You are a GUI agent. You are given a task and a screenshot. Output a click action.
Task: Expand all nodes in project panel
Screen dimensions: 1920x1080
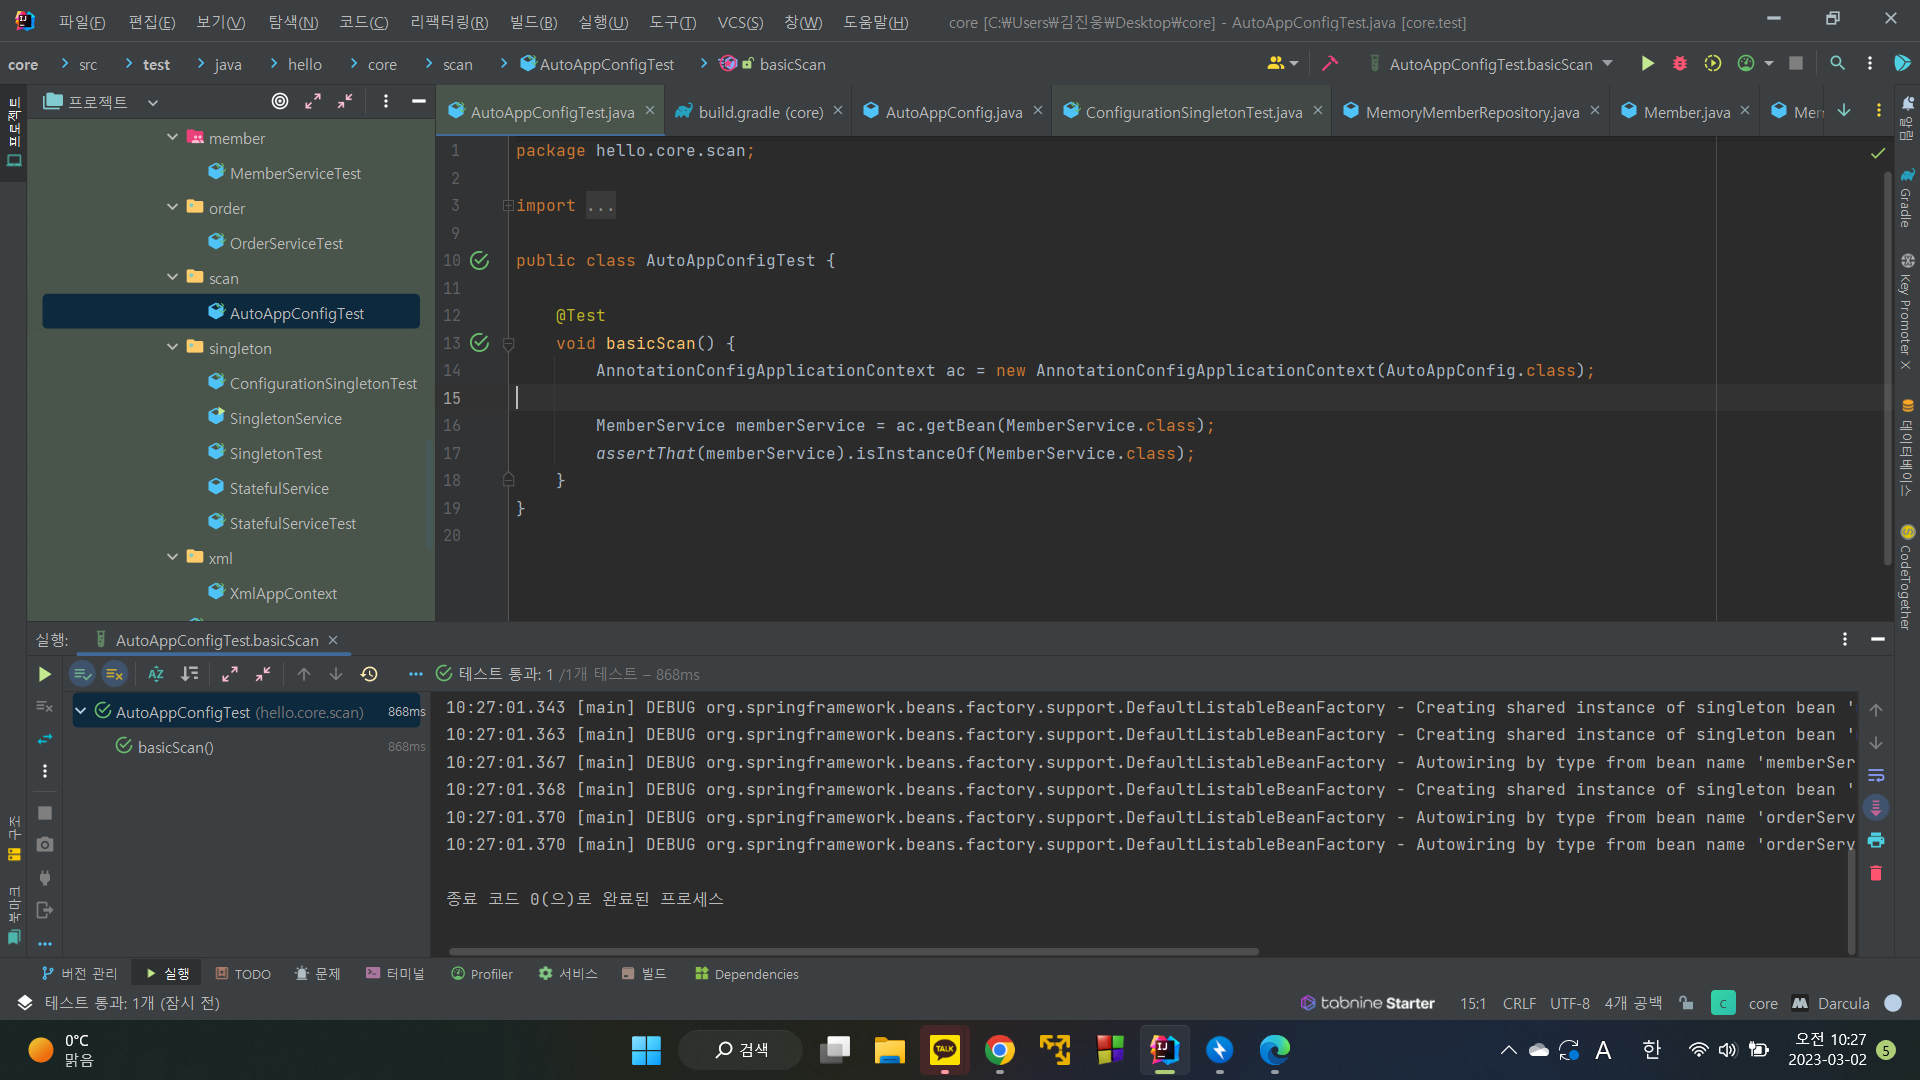coord(313,101)
